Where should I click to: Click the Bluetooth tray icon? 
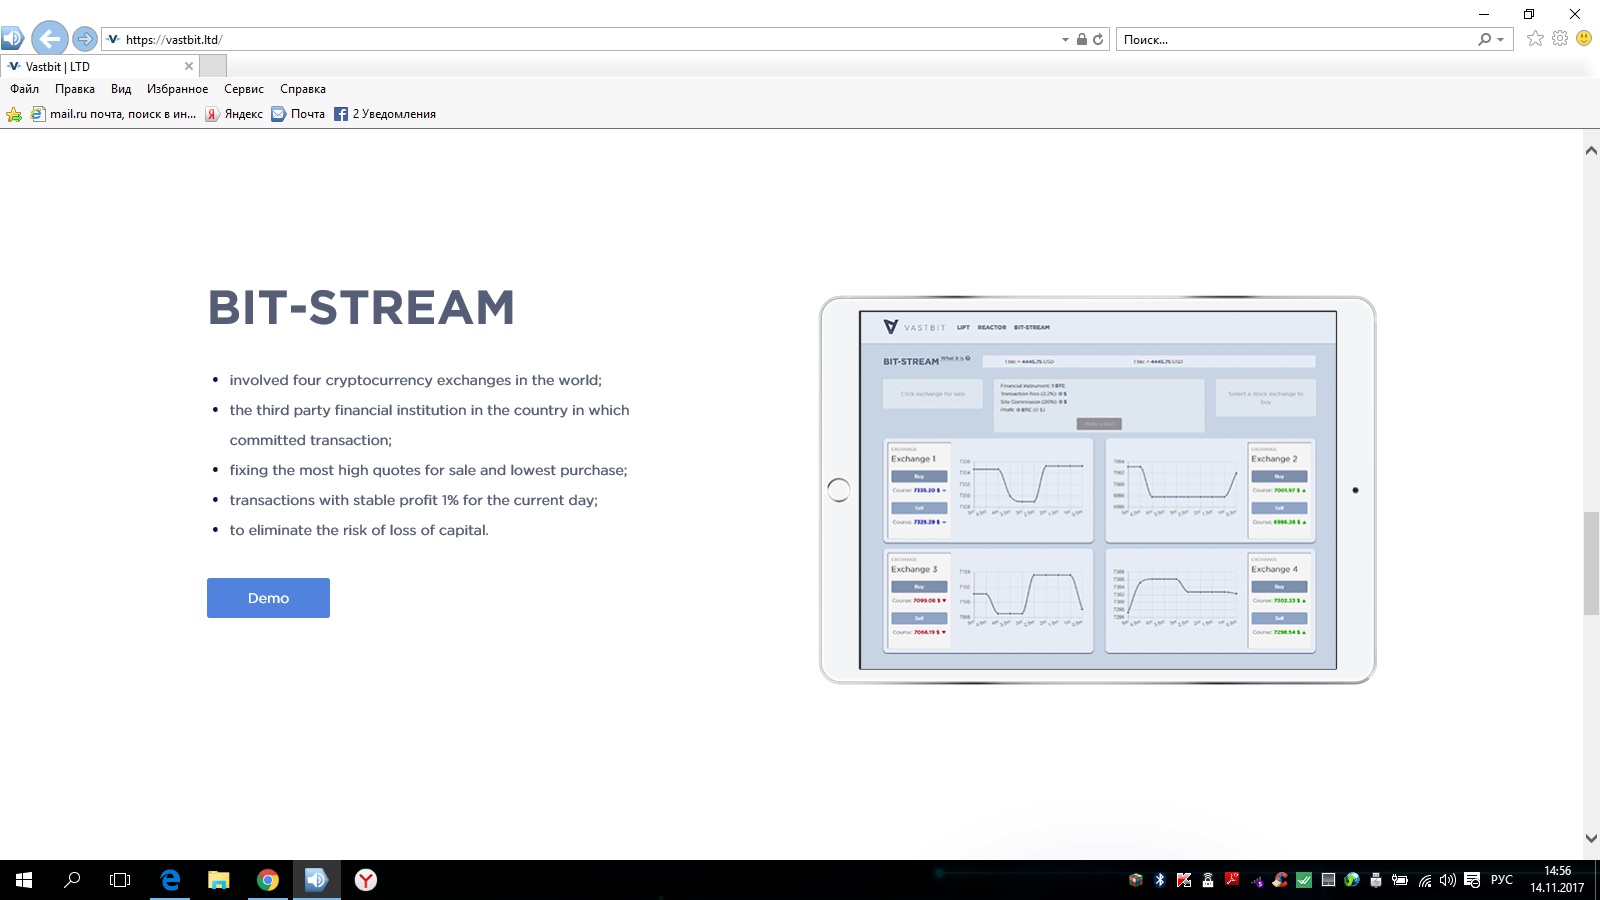[x=1160, y=880]
